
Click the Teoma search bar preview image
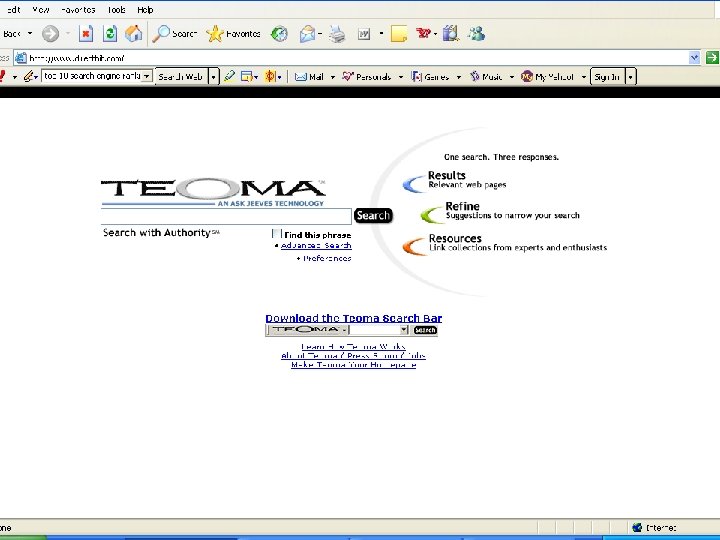point(351,330)
